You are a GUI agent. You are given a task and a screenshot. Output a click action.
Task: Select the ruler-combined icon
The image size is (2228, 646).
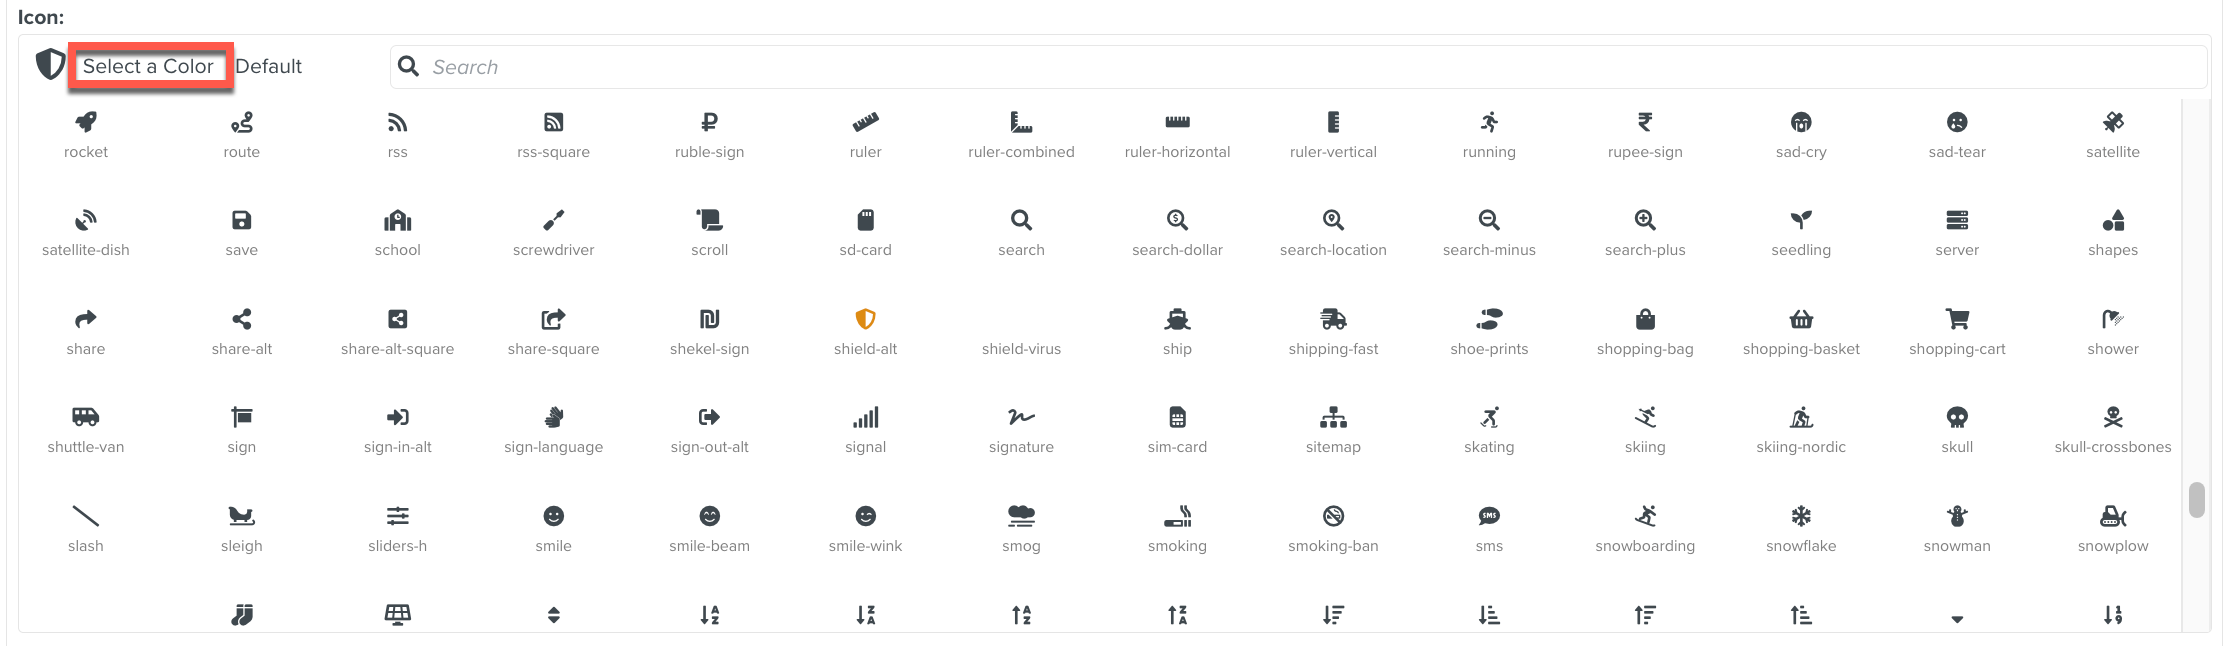pos(1021,123)
